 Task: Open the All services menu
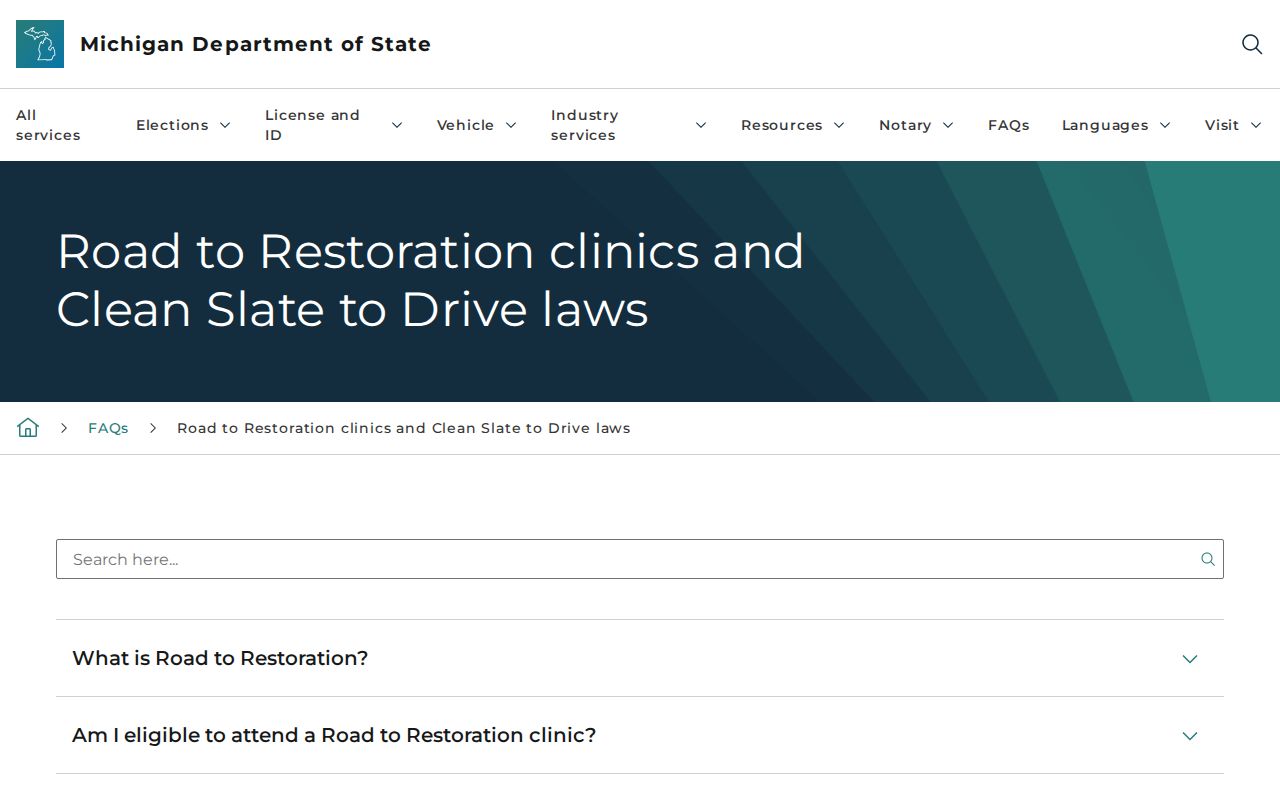click(x=48, y=125)
